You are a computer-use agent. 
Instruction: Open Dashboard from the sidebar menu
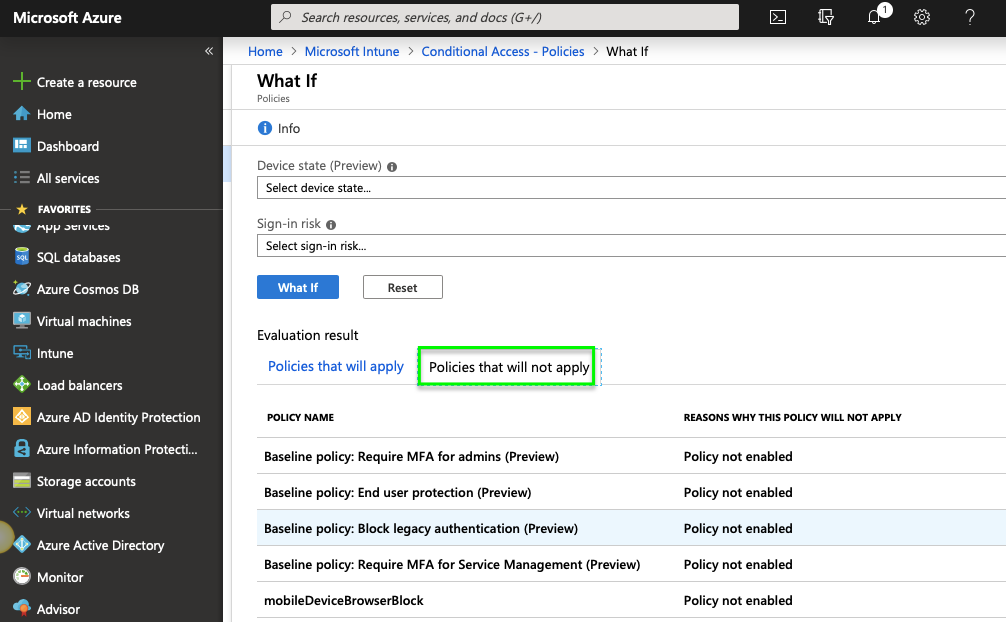[x=68, y=146]
